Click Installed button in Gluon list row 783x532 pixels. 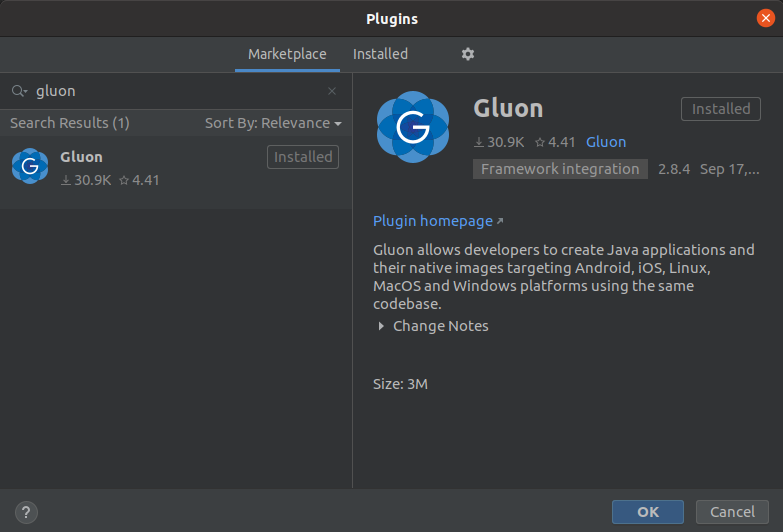[x=303, y=157]
